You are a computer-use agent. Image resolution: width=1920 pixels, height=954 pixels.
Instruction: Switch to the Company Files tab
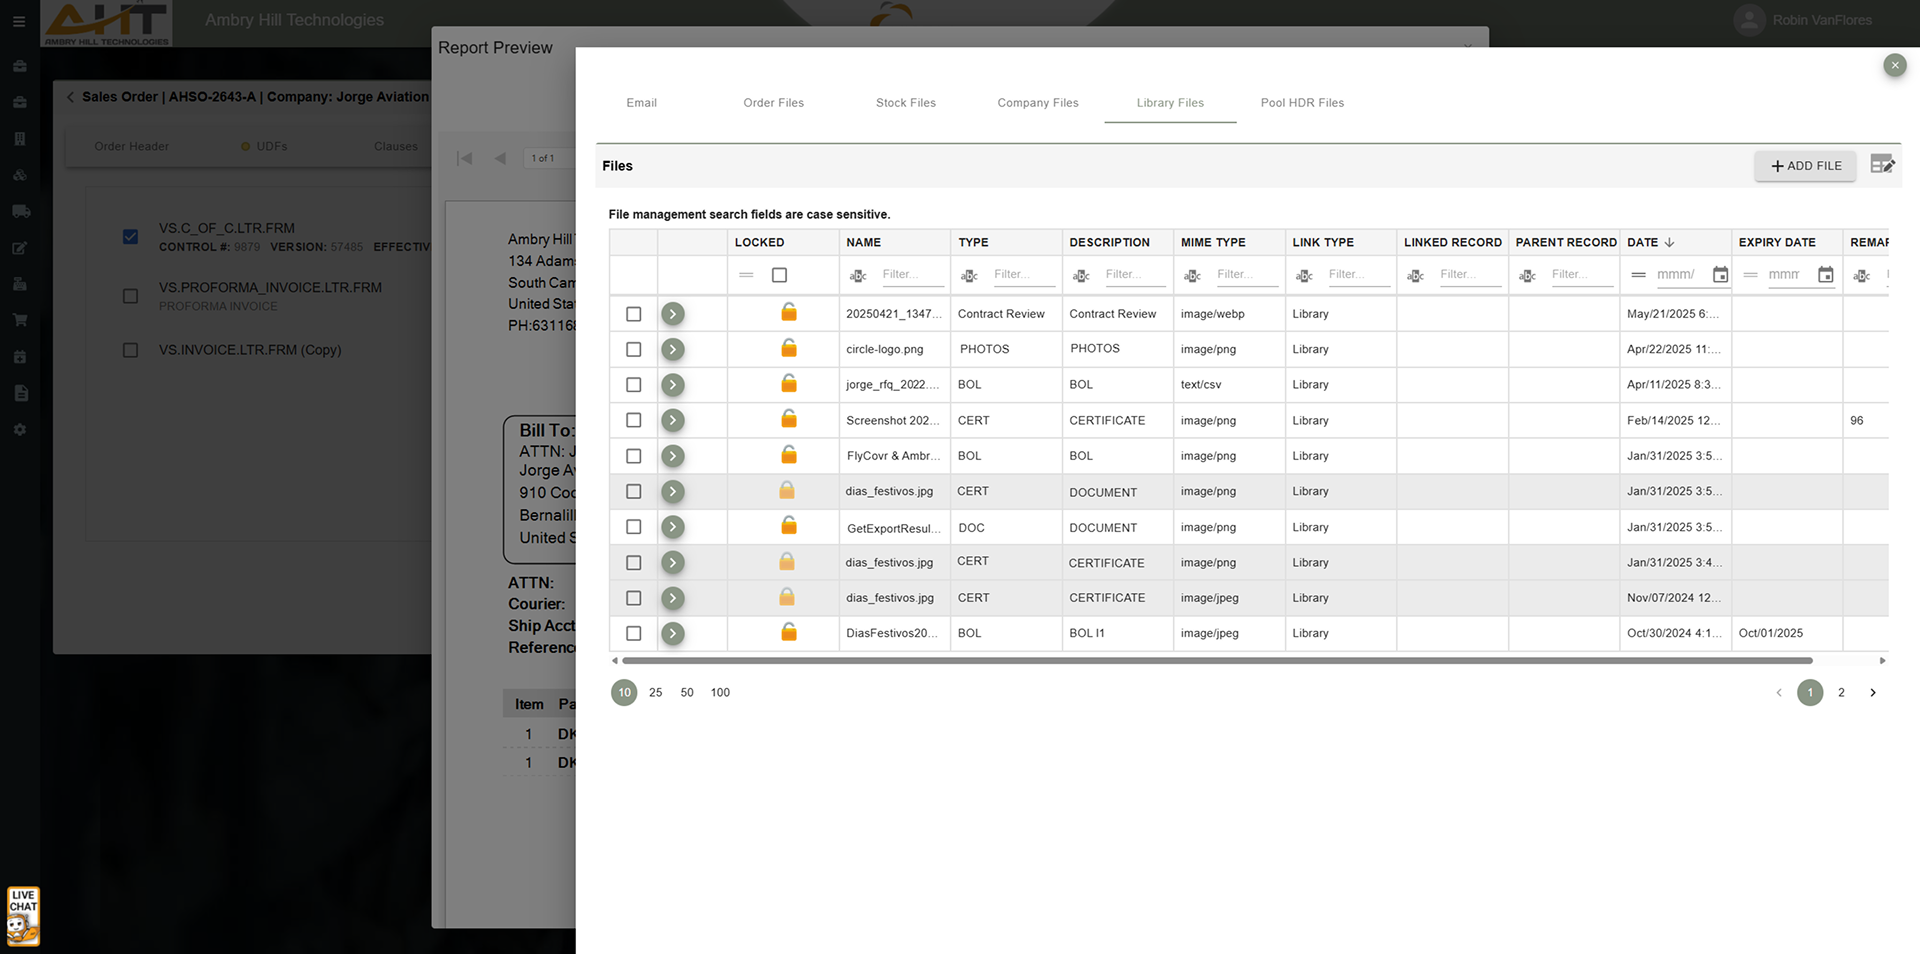pyautogui.click(x=1037, y=103)
